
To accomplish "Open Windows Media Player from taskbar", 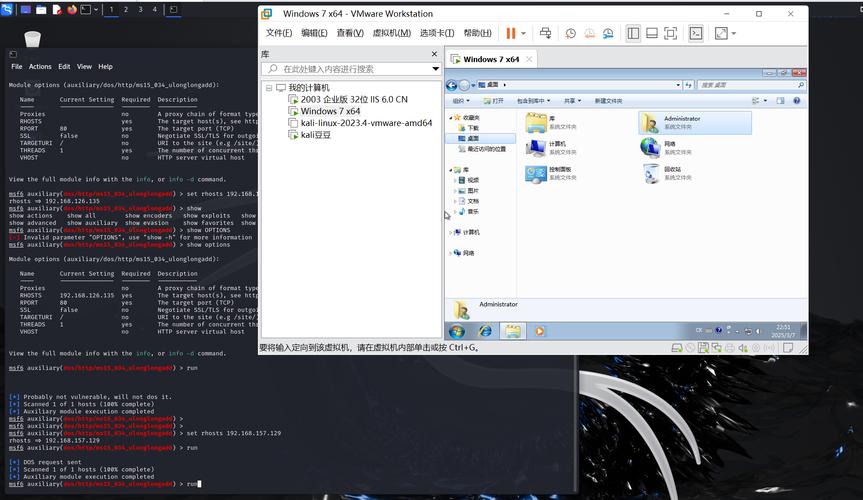I will (539, 331).
